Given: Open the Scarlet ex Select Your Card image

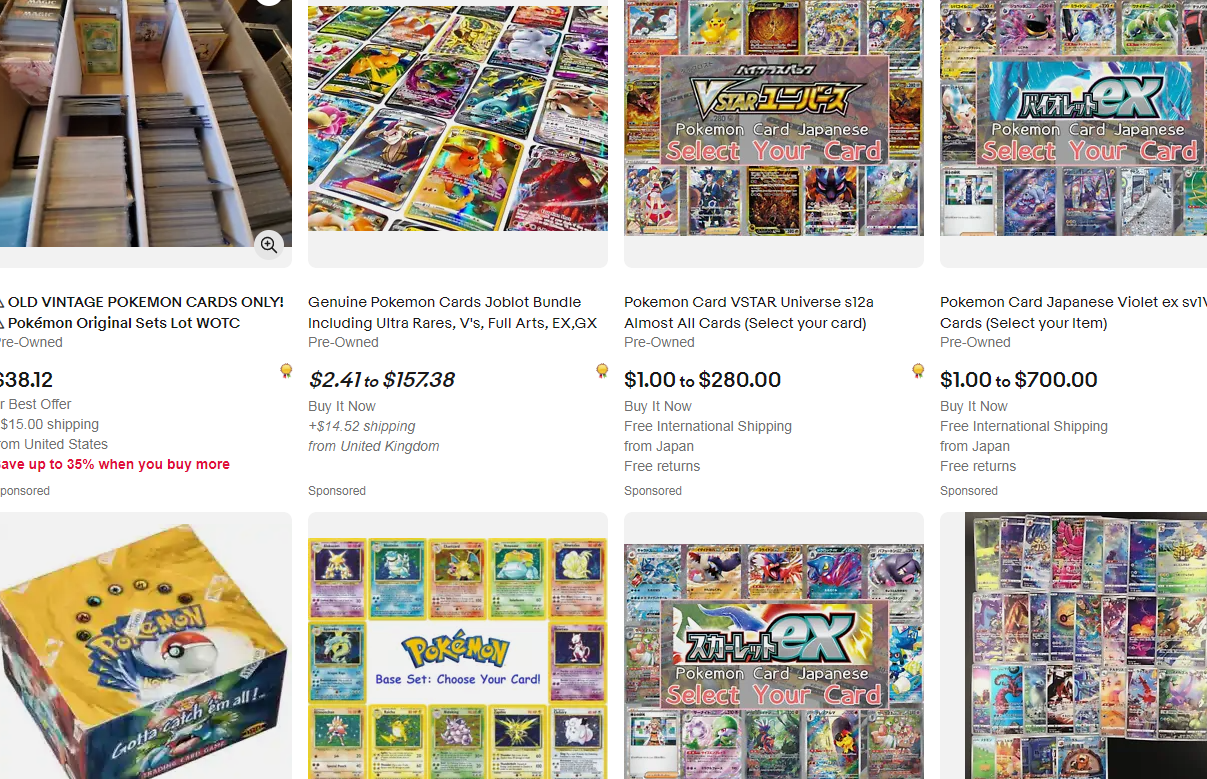Looking at the screenshot, I should click(x=774, y=661).
